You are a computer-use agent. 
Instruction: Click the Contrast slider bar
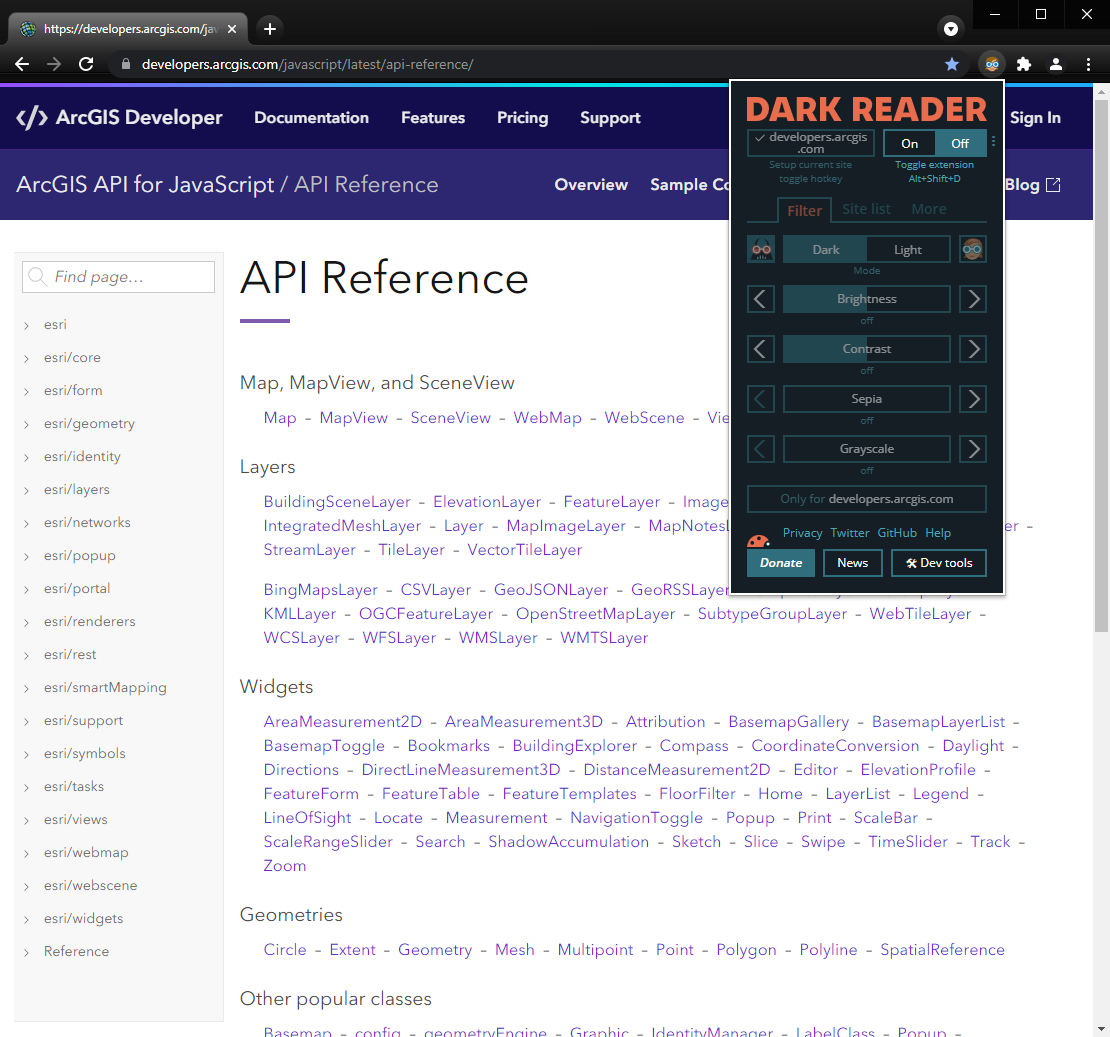(866, 349)
